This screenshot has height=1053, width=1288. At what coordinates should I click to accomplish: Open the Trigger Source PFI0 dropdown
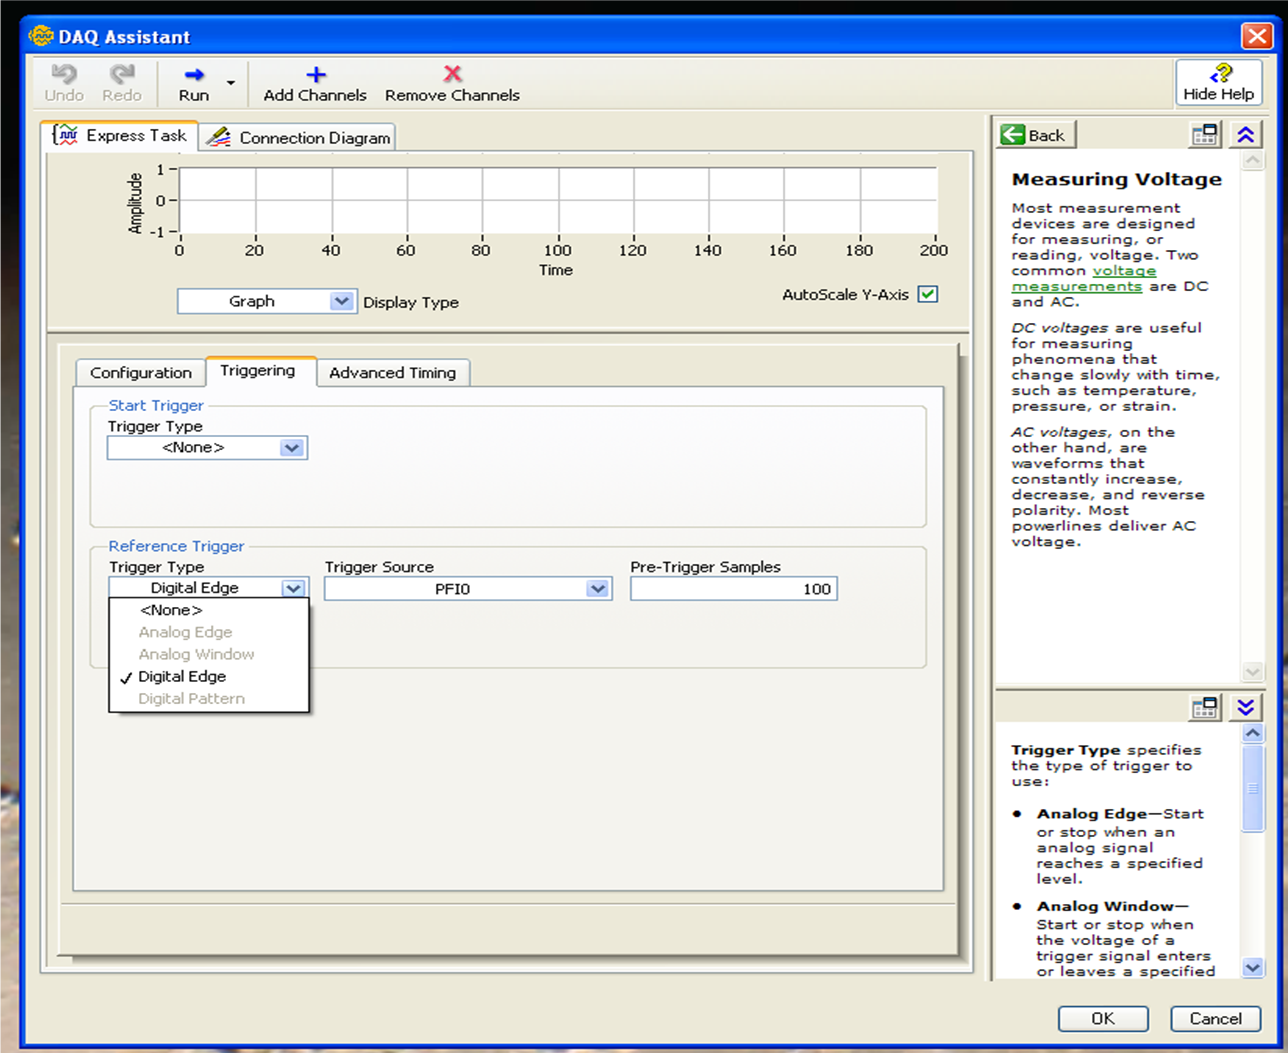(467, 589)
